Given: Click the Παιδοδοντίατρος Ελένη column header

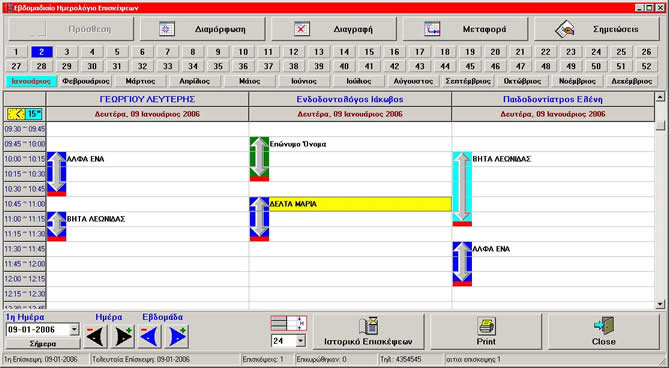Looking at the screenshot, I should pos(553,99).
